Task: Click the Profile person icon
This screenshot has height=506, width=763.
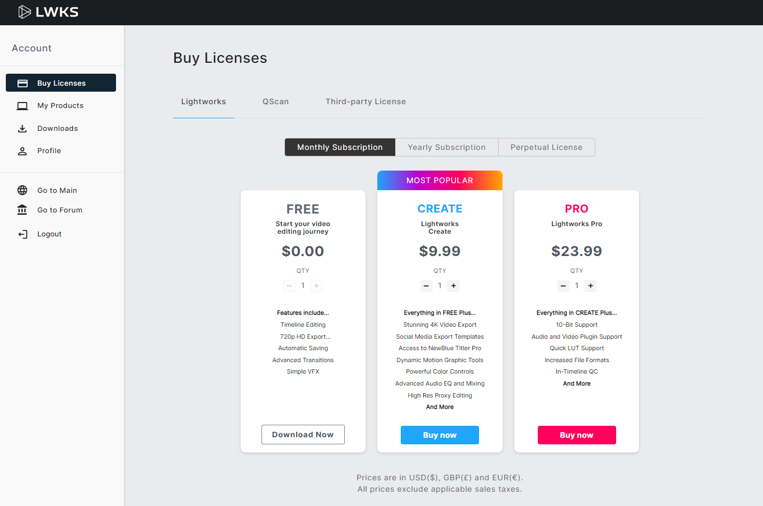Action: click(22, 151)
